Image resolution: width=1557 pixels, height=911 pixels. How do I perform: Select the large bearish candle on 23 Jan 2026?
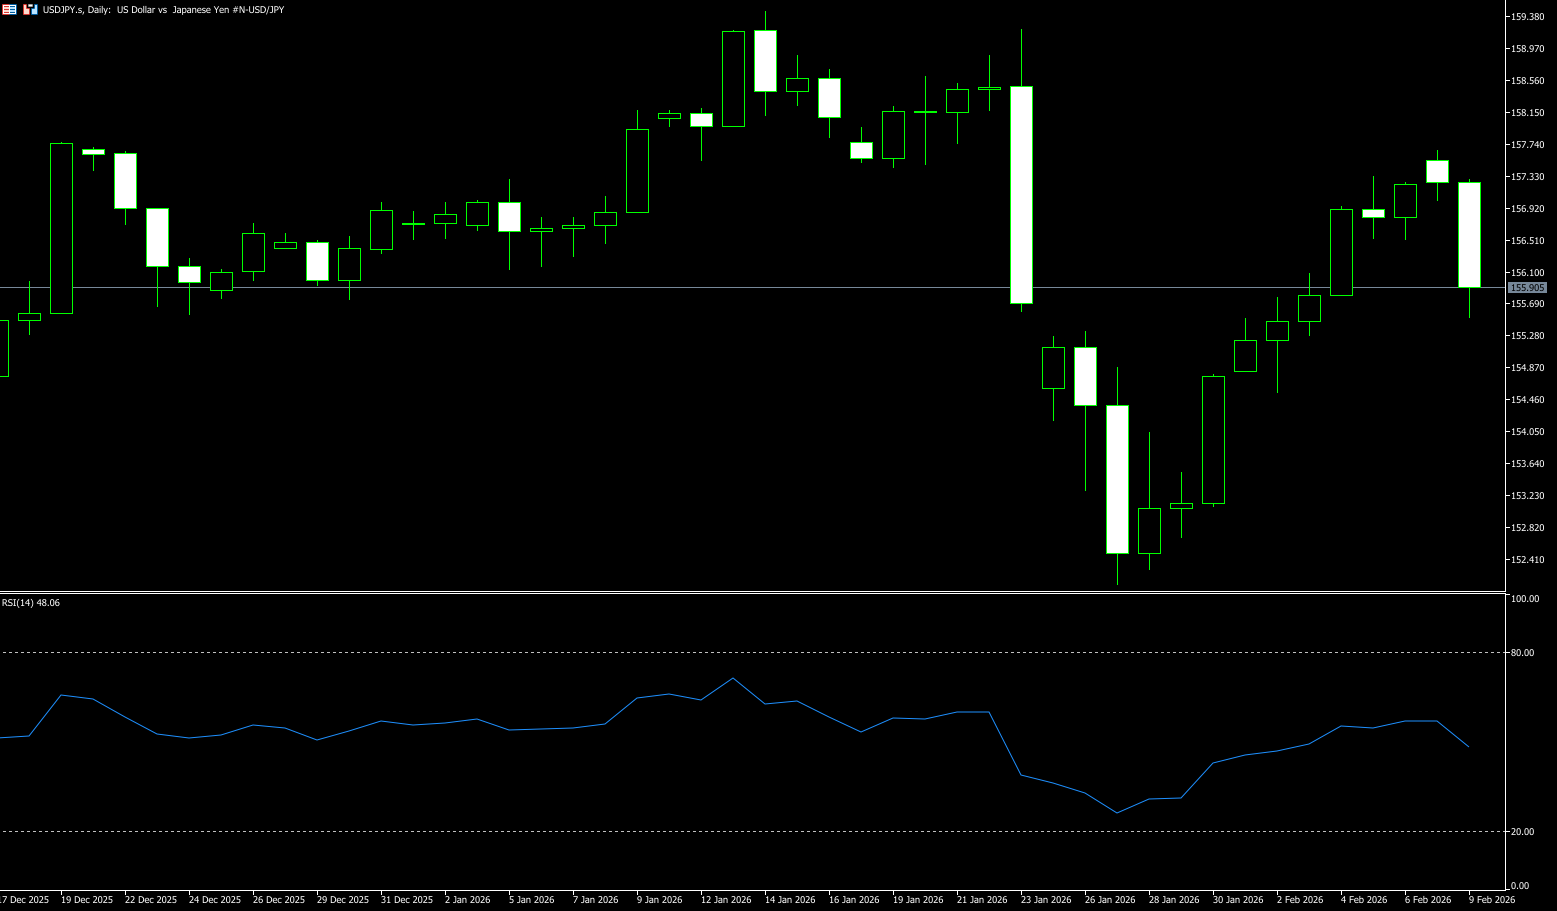1021,195
